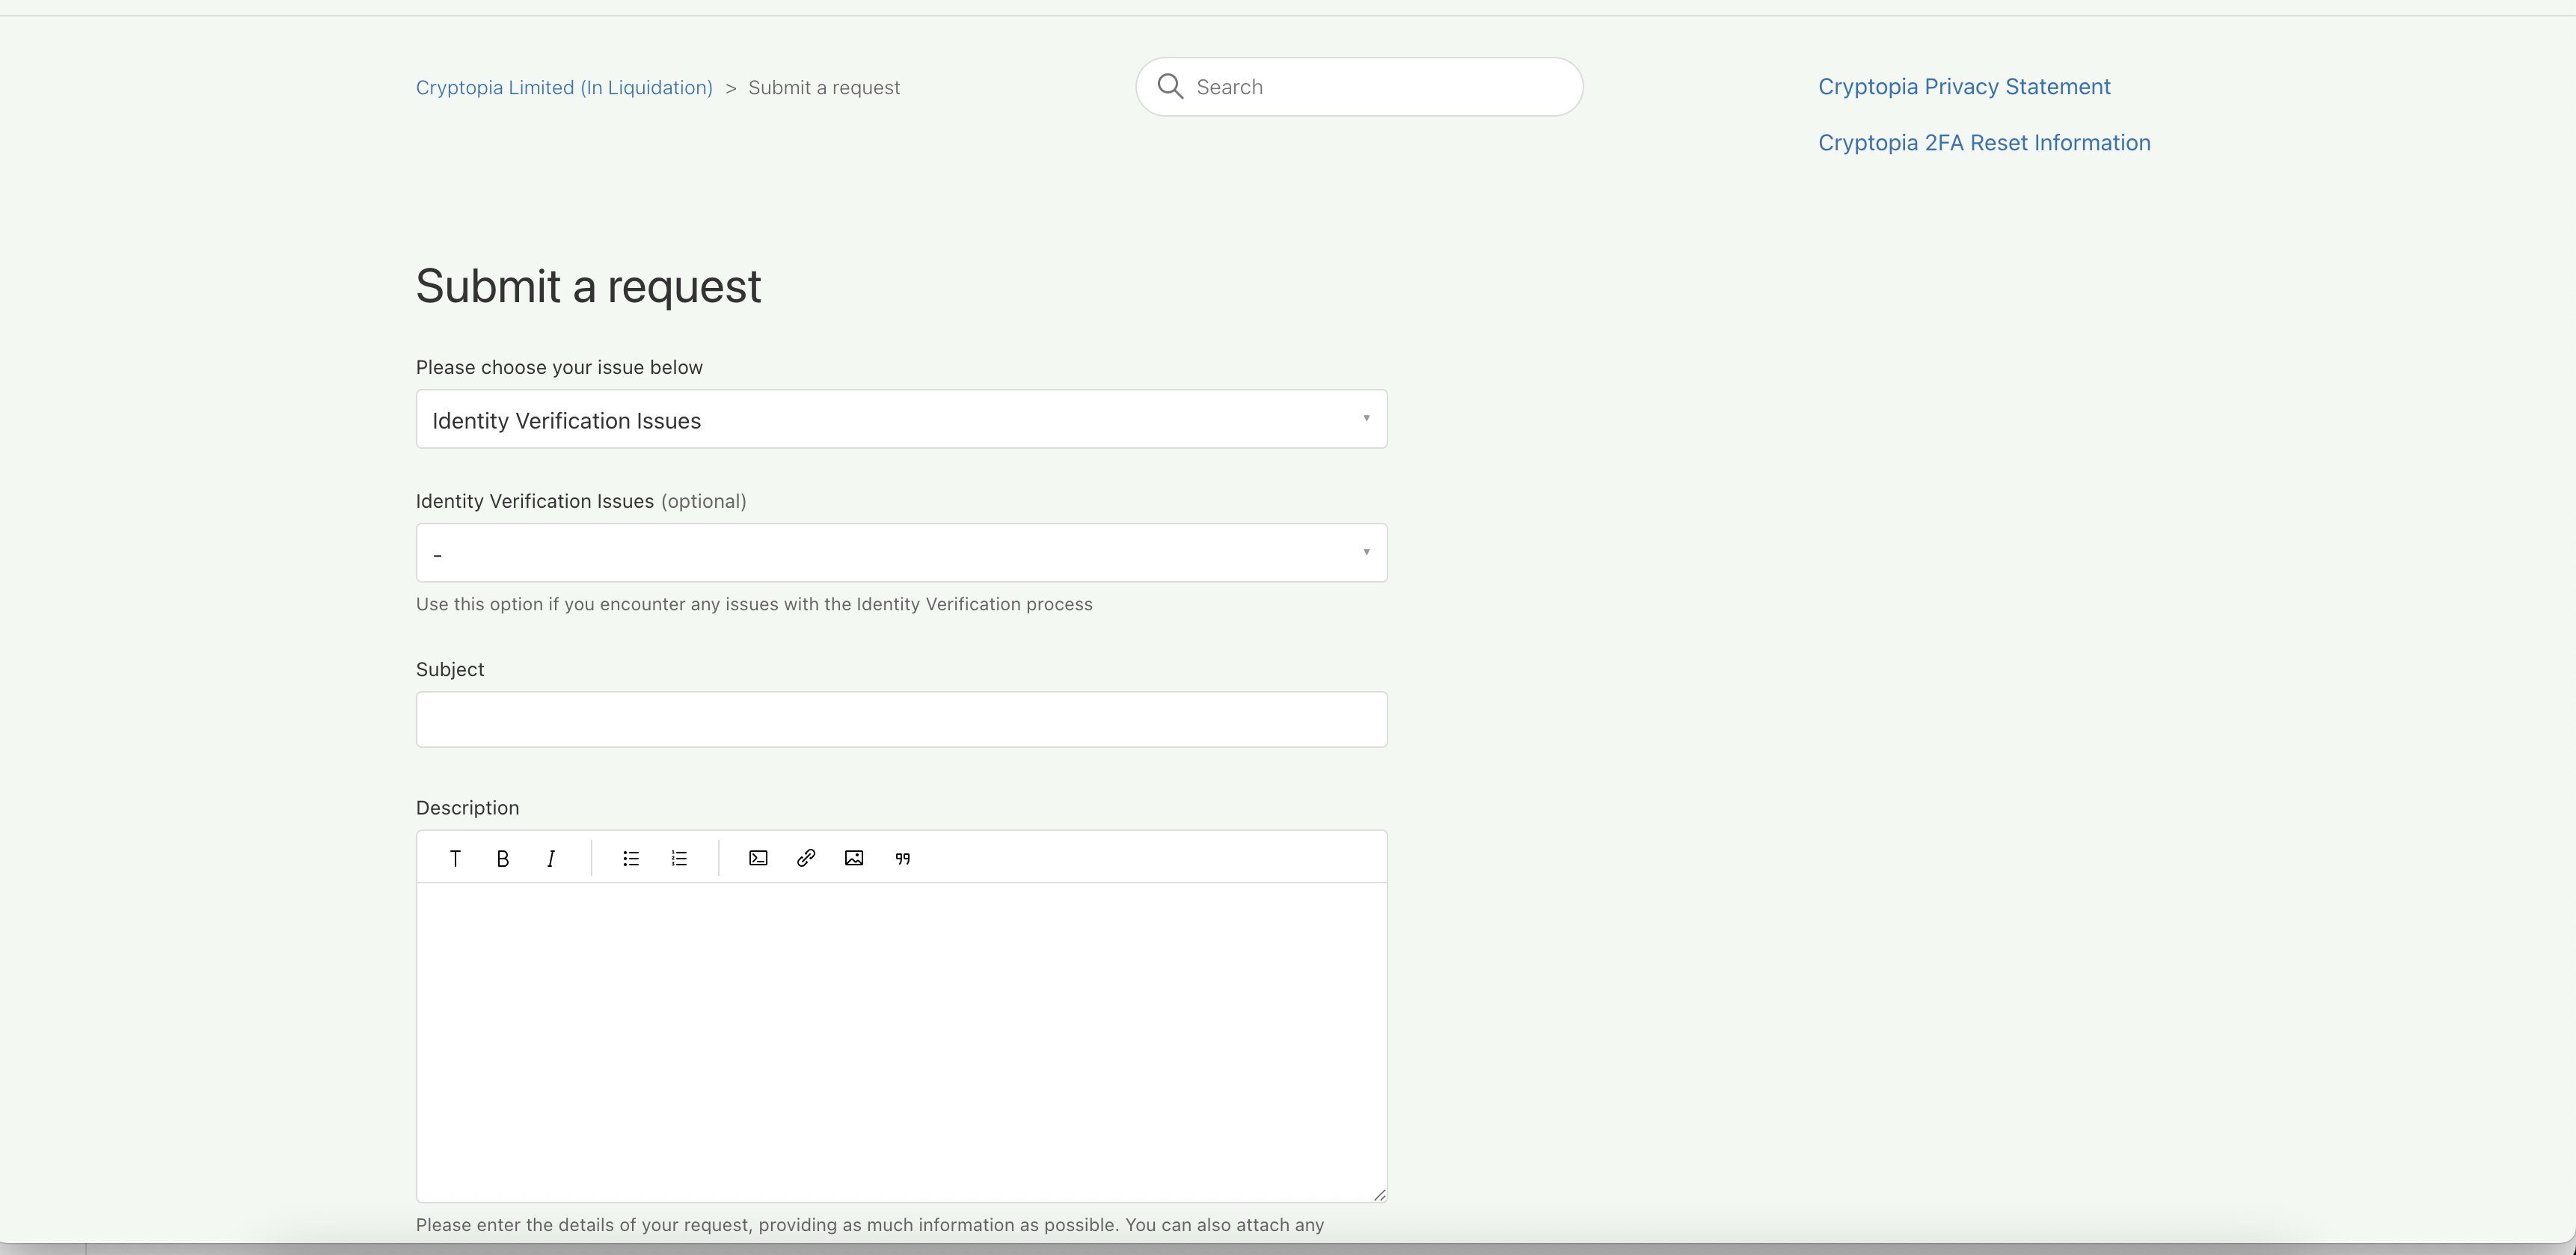Viewport: 2576px width, 1255px height.
Task: Open the Cryptopia 2FA Reset Information link
Action: tap(1983, 143)
